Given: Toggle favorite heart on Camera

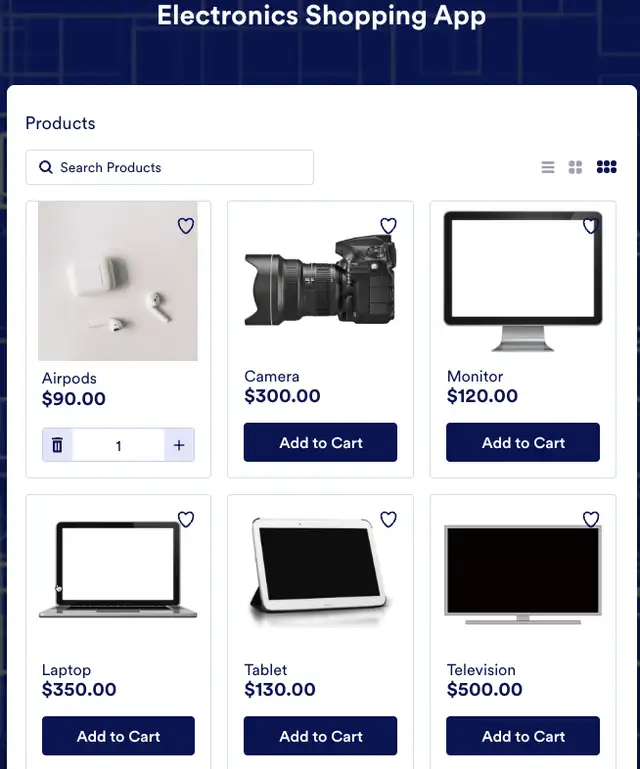Looking at the screenshot, I should [x=388, y=226].
